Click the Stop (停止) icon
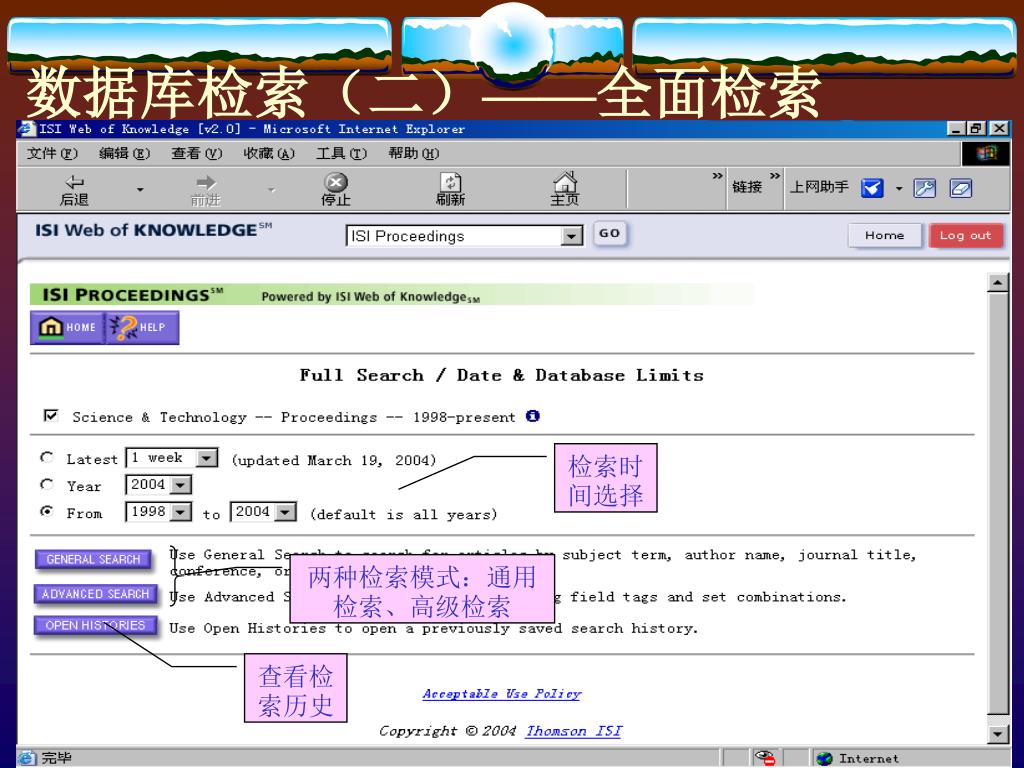The width and height of the screenshot is (1024, 768). click(x=336, y=182)
